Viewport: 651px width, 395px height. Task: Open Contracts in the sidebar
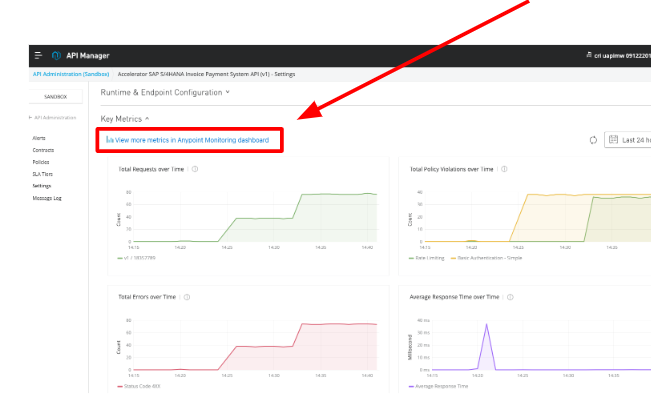tap(43, 150)
